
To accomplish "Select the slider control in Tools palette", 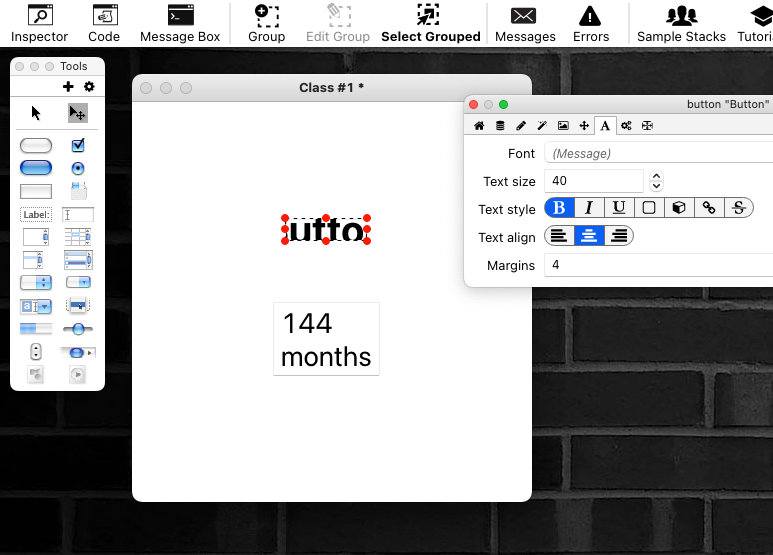I will click(78, 328).
